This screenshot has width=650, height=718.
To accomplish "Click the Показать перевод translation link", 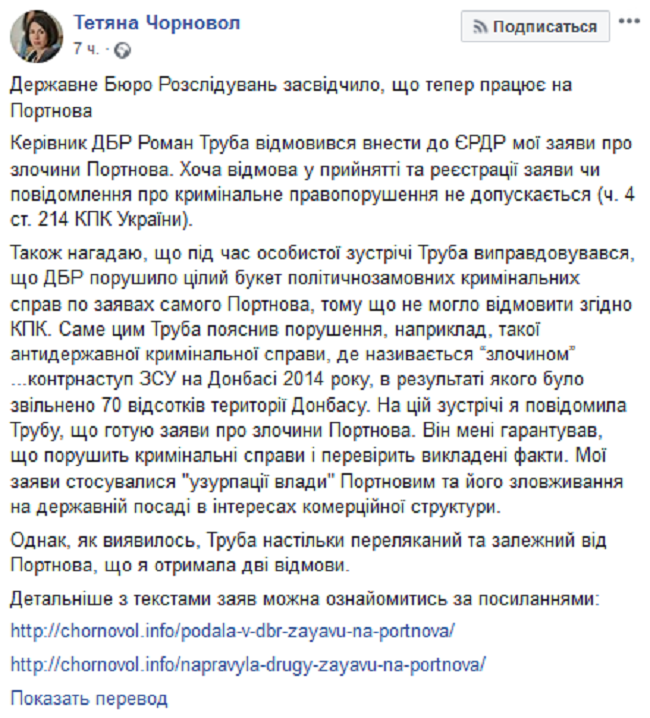I will (x=89, y=698).
